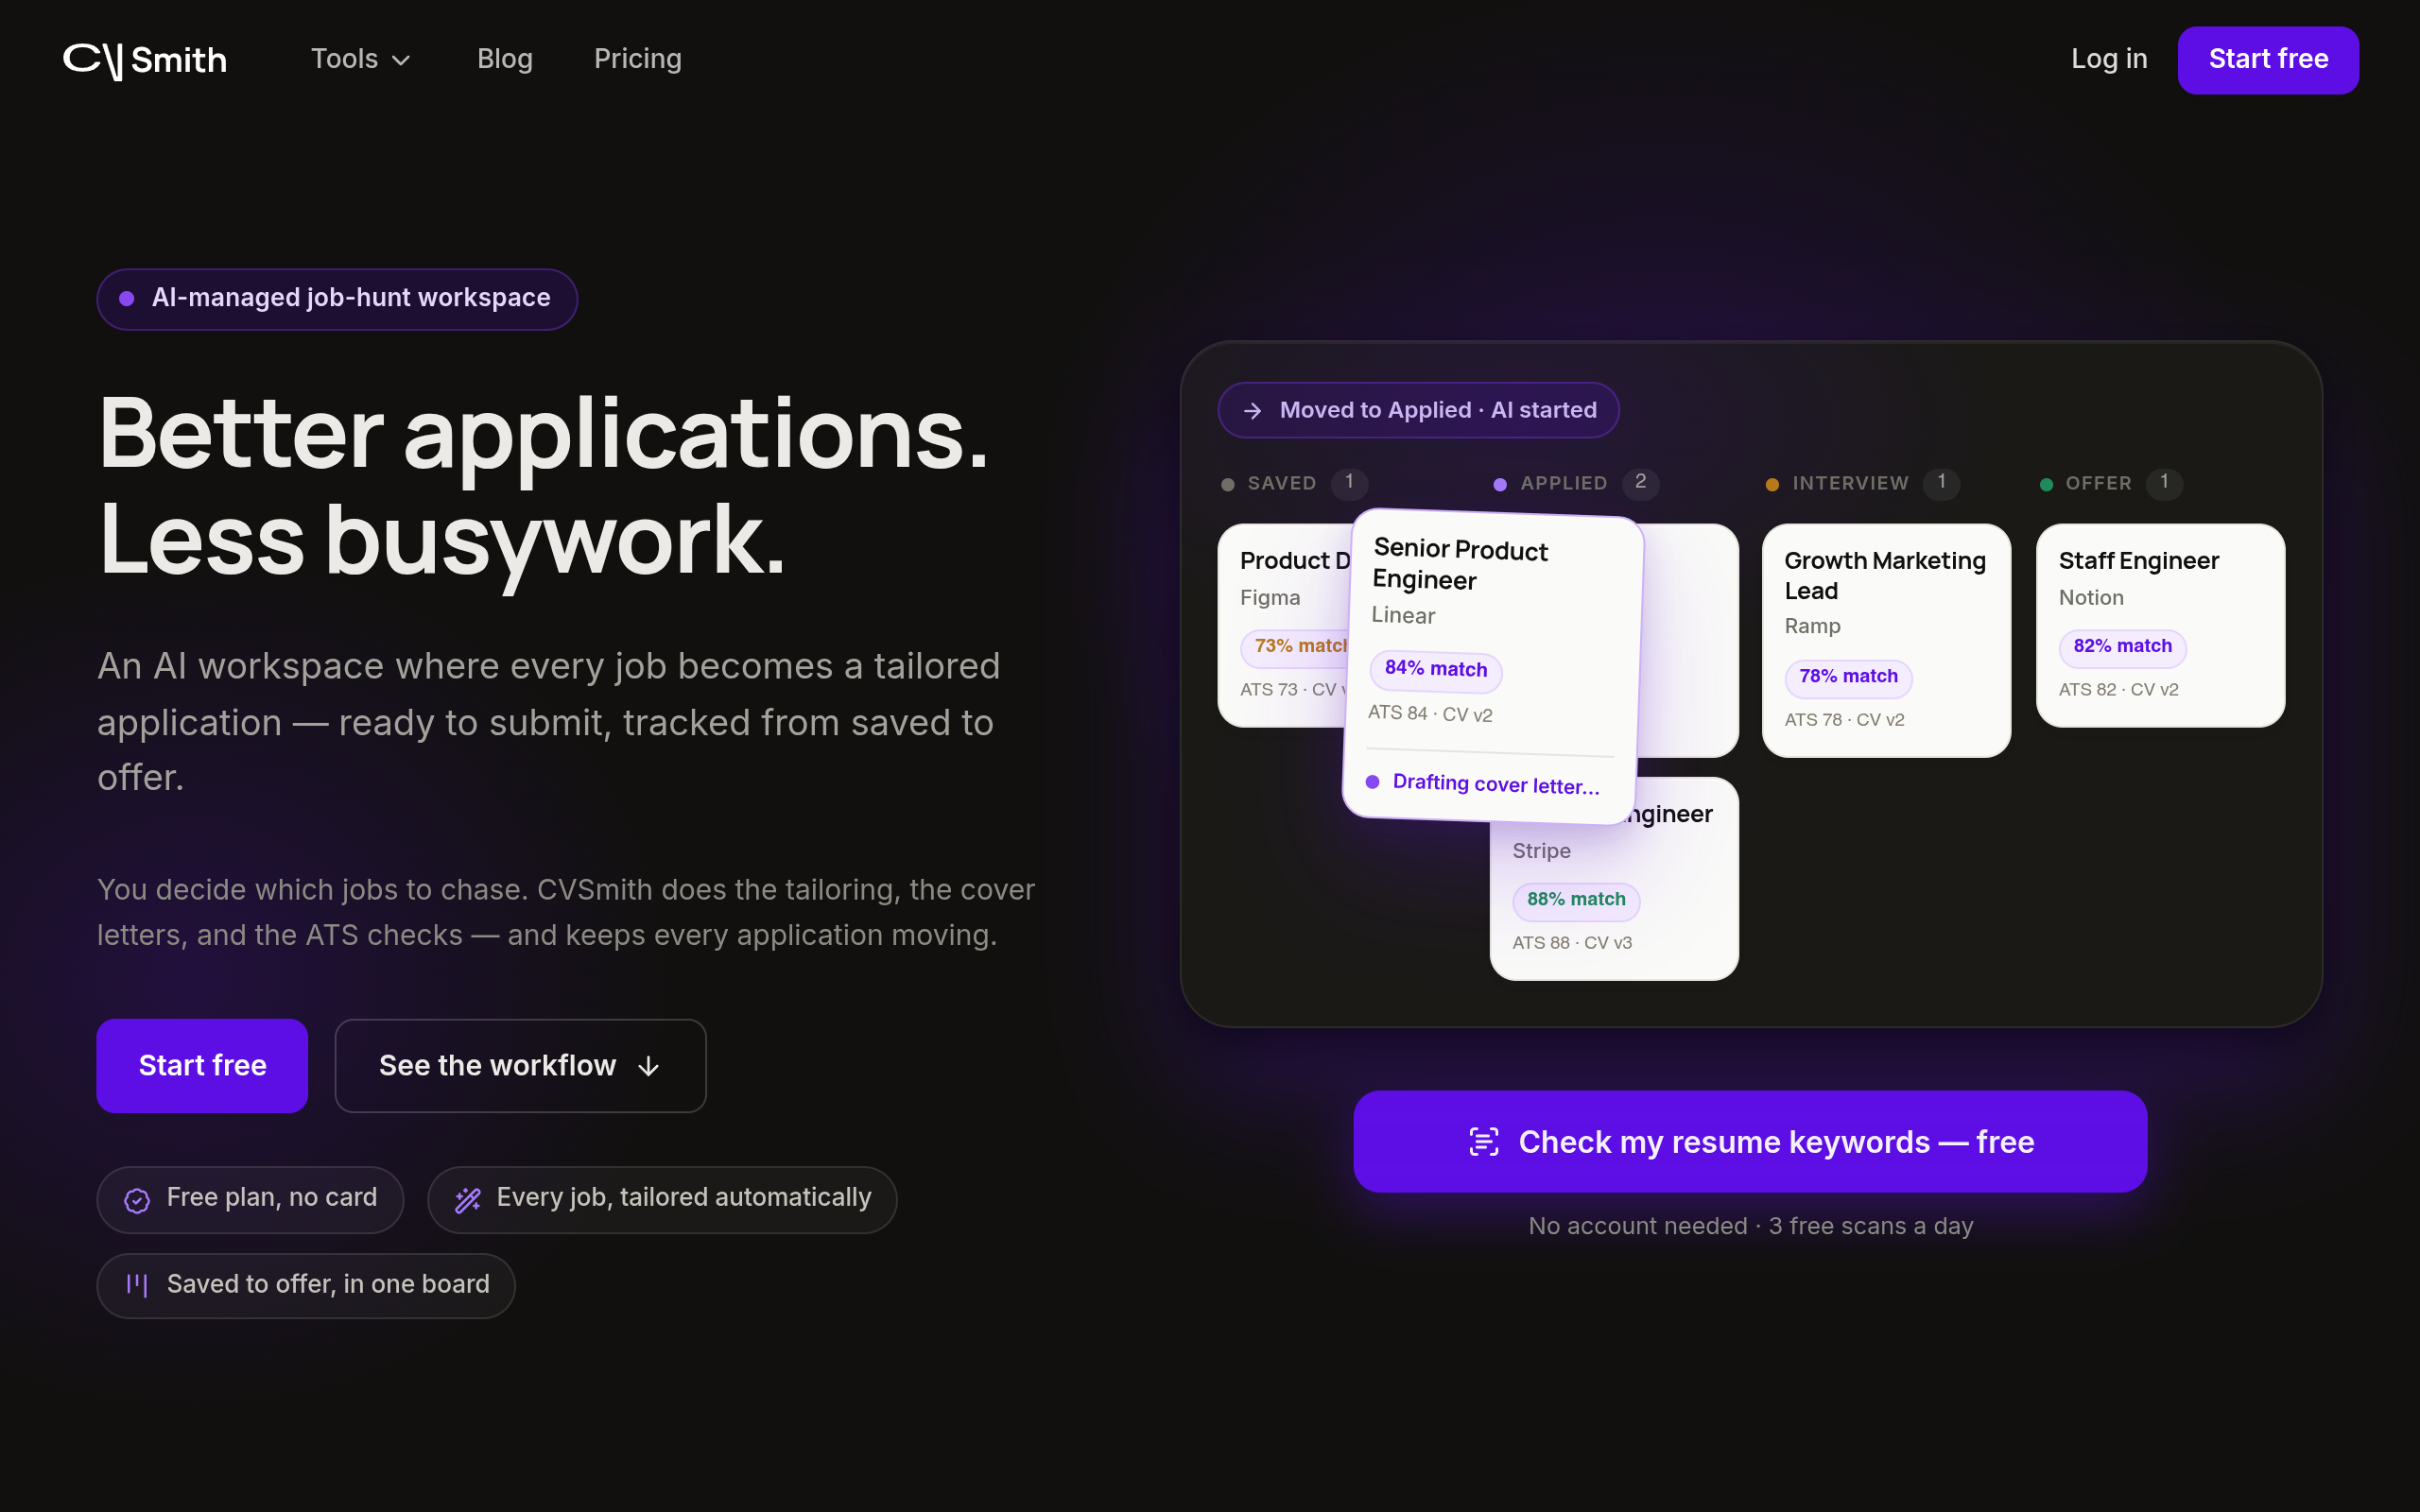The image size is (2420, 1512).
Task: Click the scan icon on resume keywords button
Action: [x=1484, y=1142]
